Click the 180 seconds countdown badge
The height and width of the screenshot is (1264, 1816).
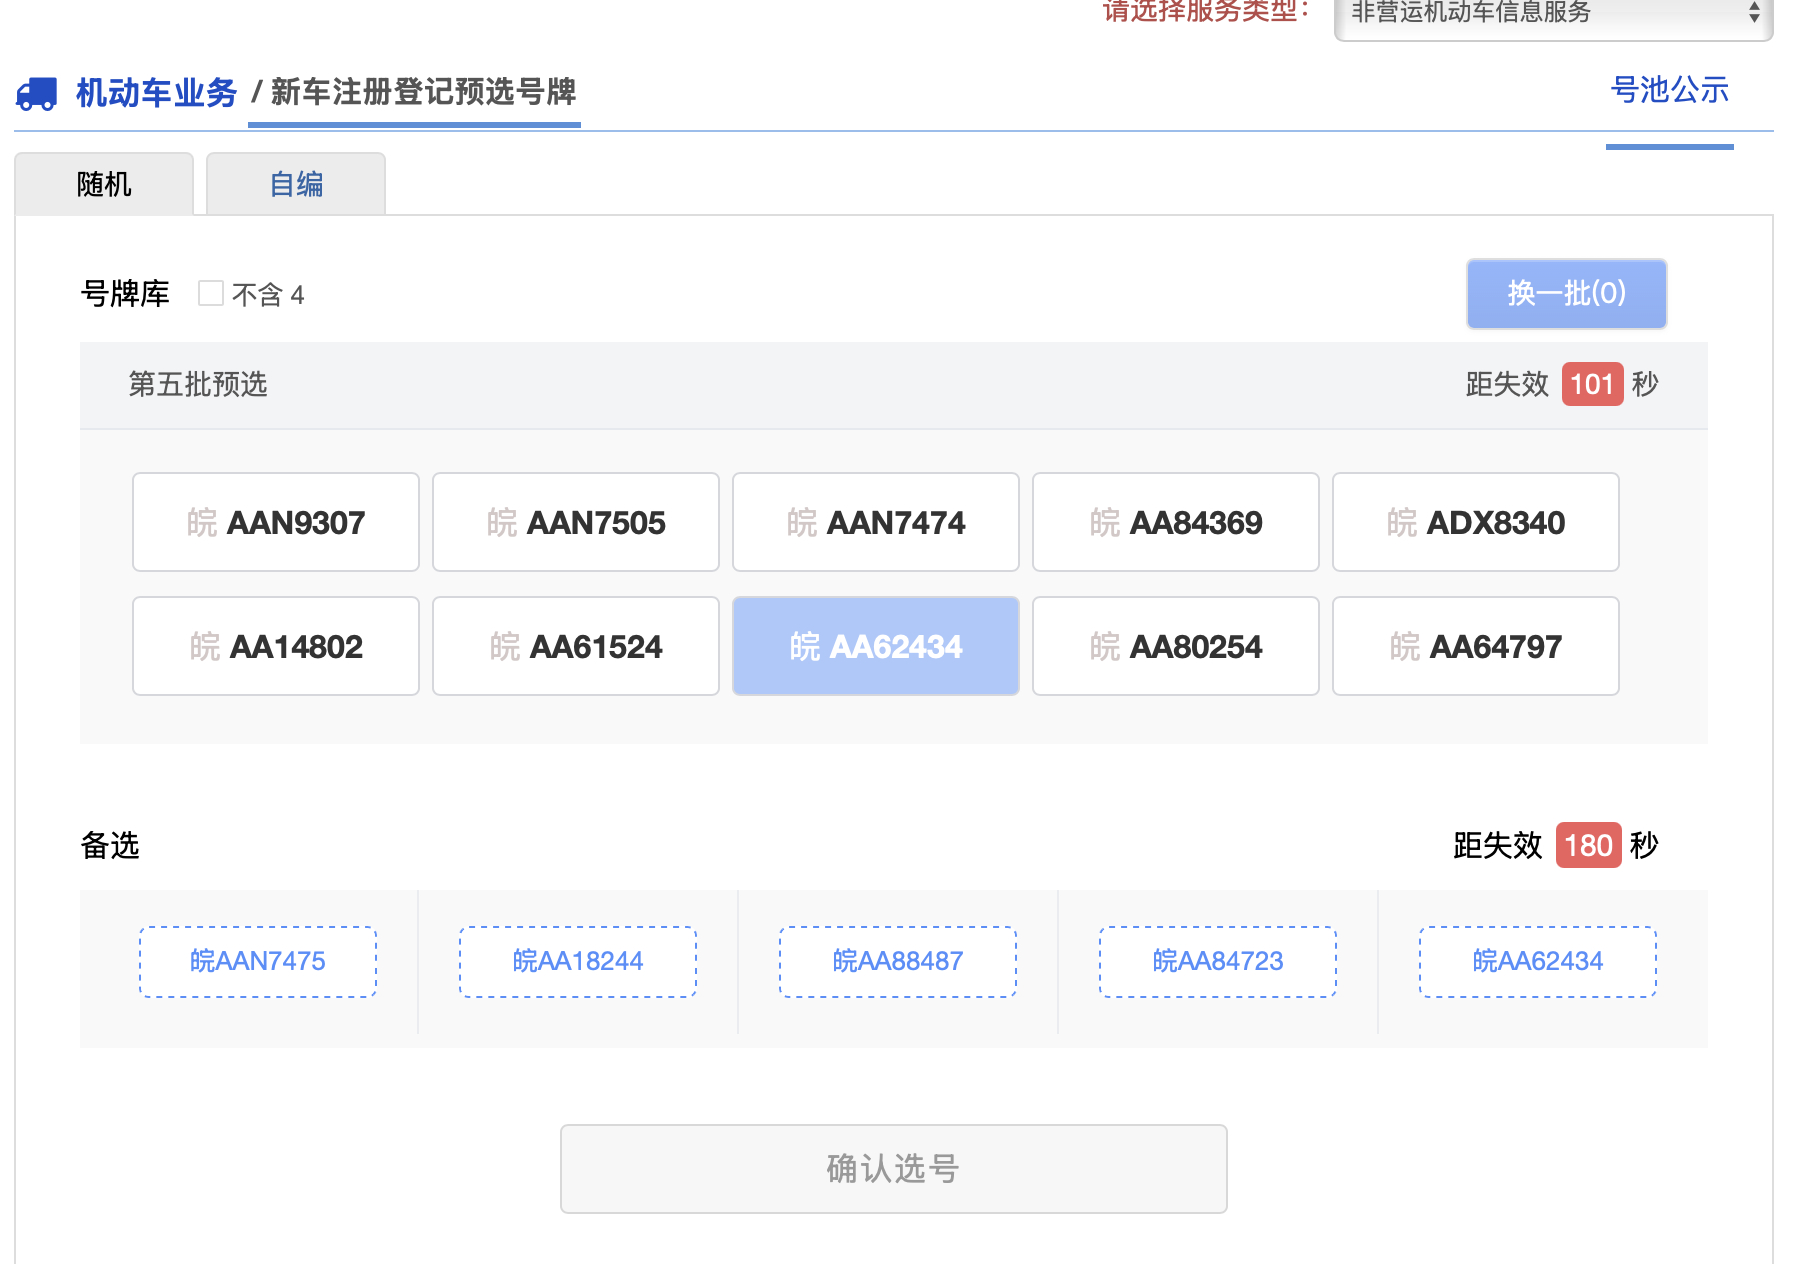coord(1588,846)
